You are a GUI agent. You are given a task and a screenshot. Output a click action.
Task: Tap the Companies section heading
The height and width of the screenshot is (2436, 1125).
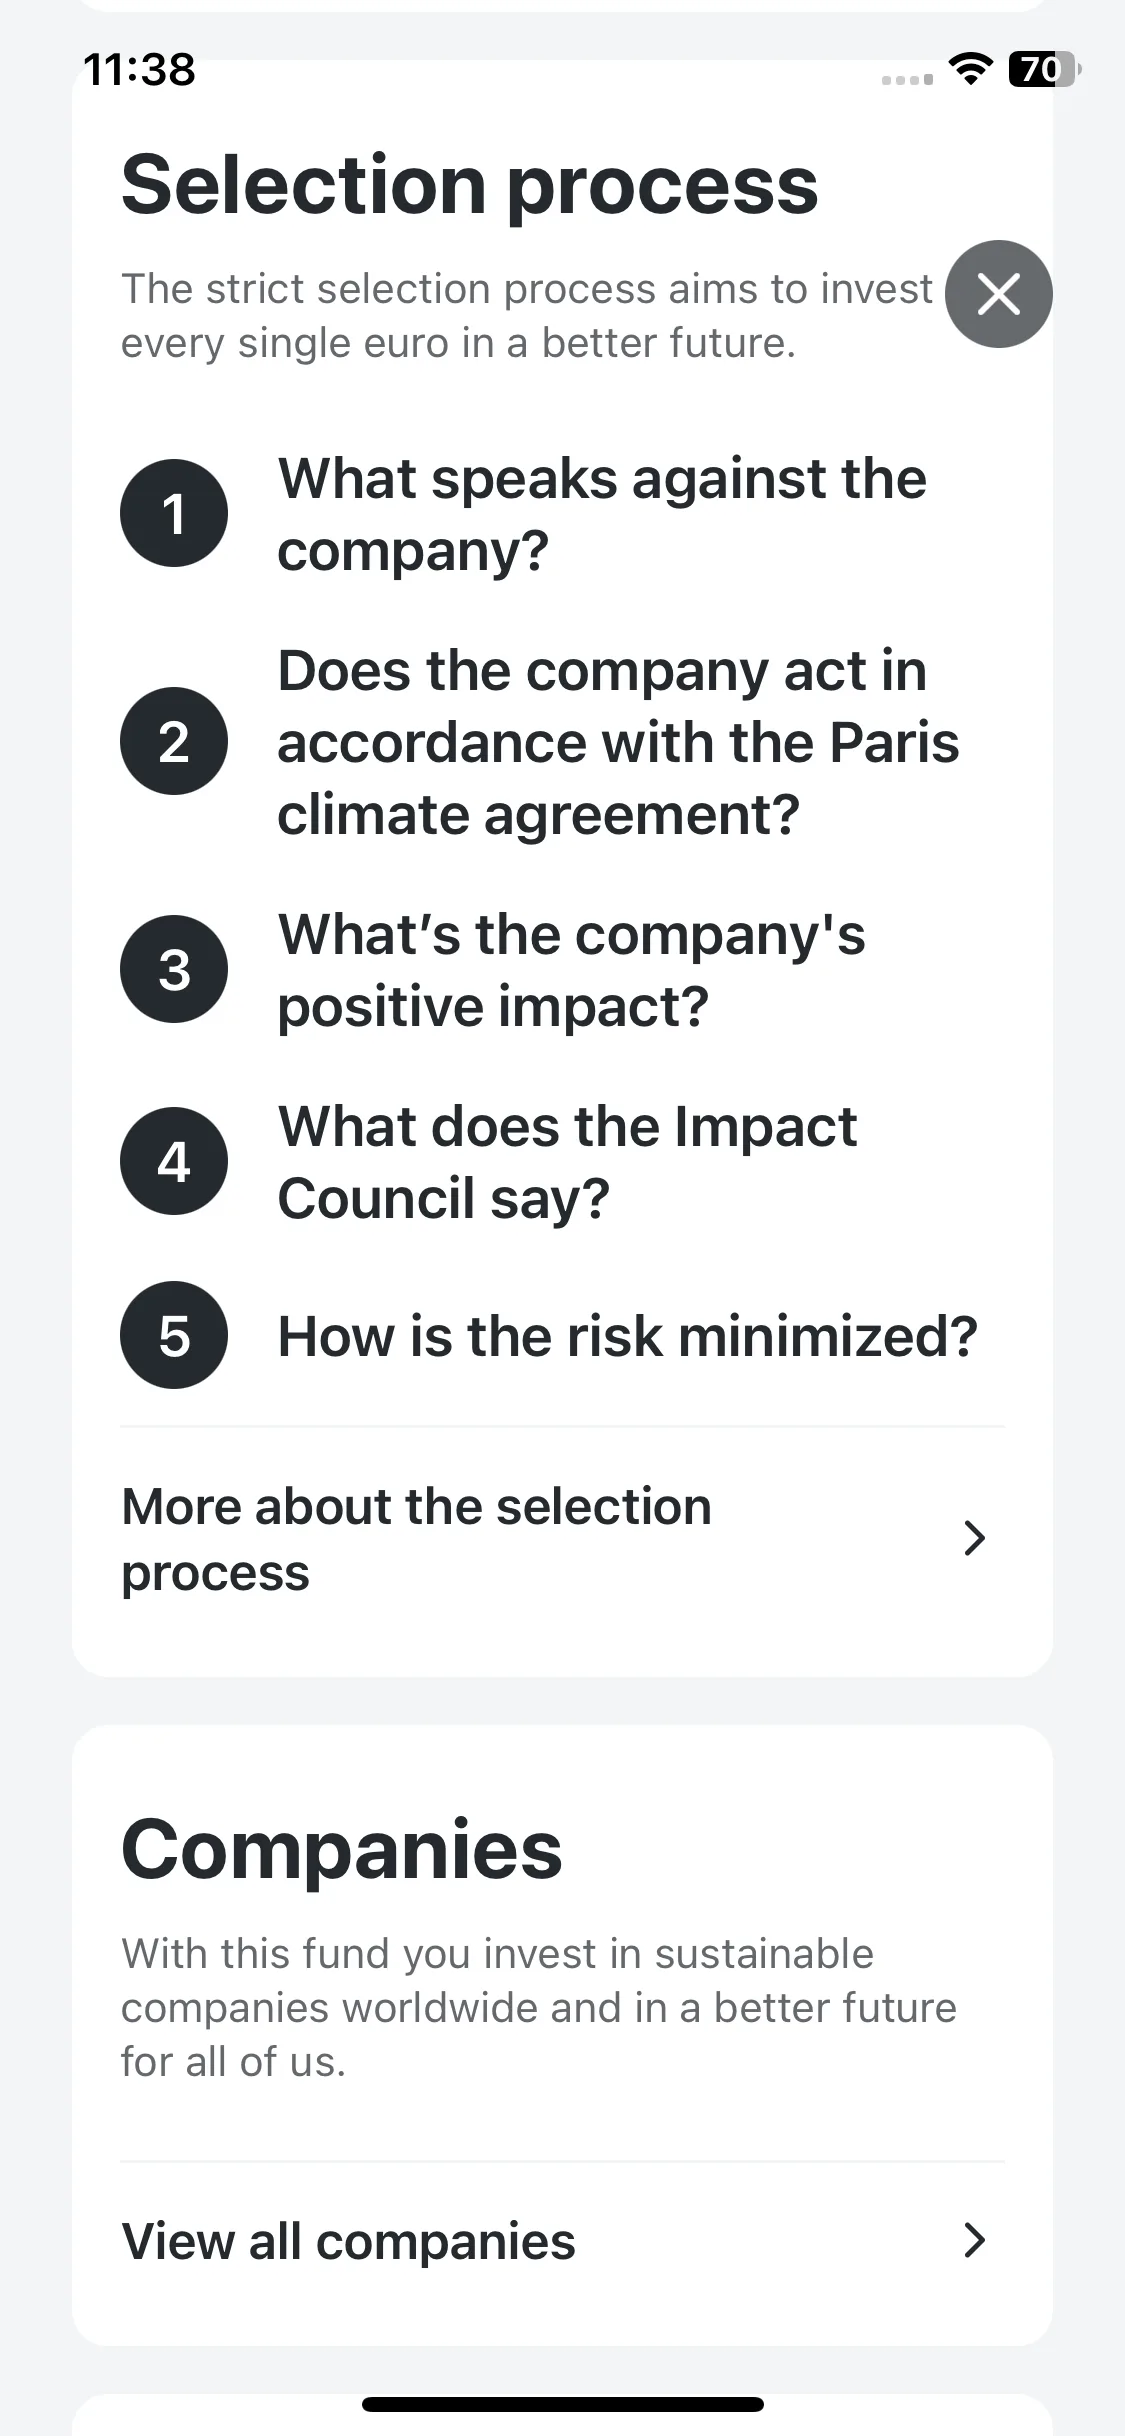pos(342,1849)
